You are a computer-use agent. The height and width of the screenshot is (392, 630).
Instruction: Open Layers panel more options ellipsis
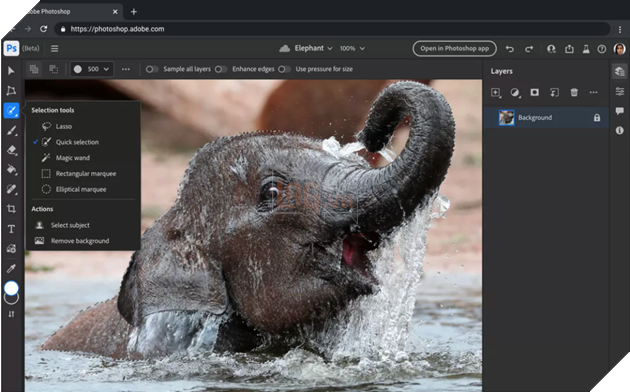[593, 92]
